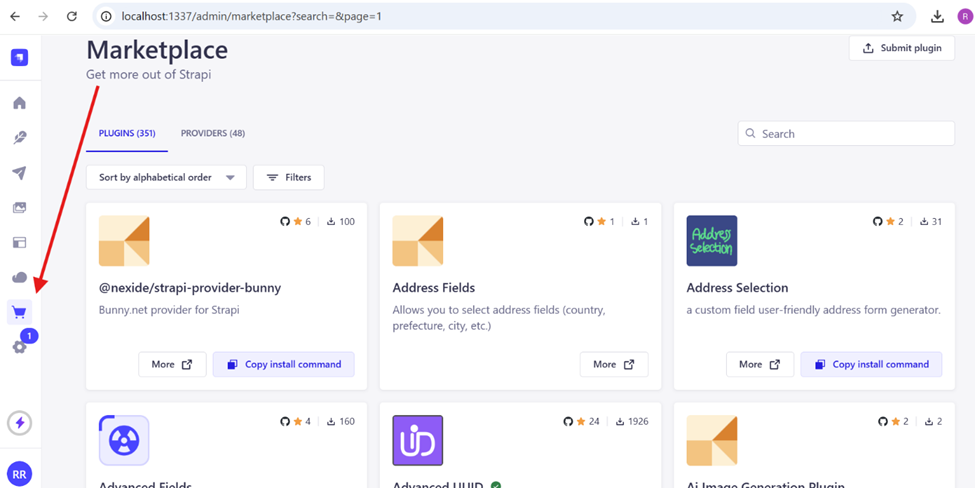
Task: Open the Home icon in sidebar
Action: point(19,103)
